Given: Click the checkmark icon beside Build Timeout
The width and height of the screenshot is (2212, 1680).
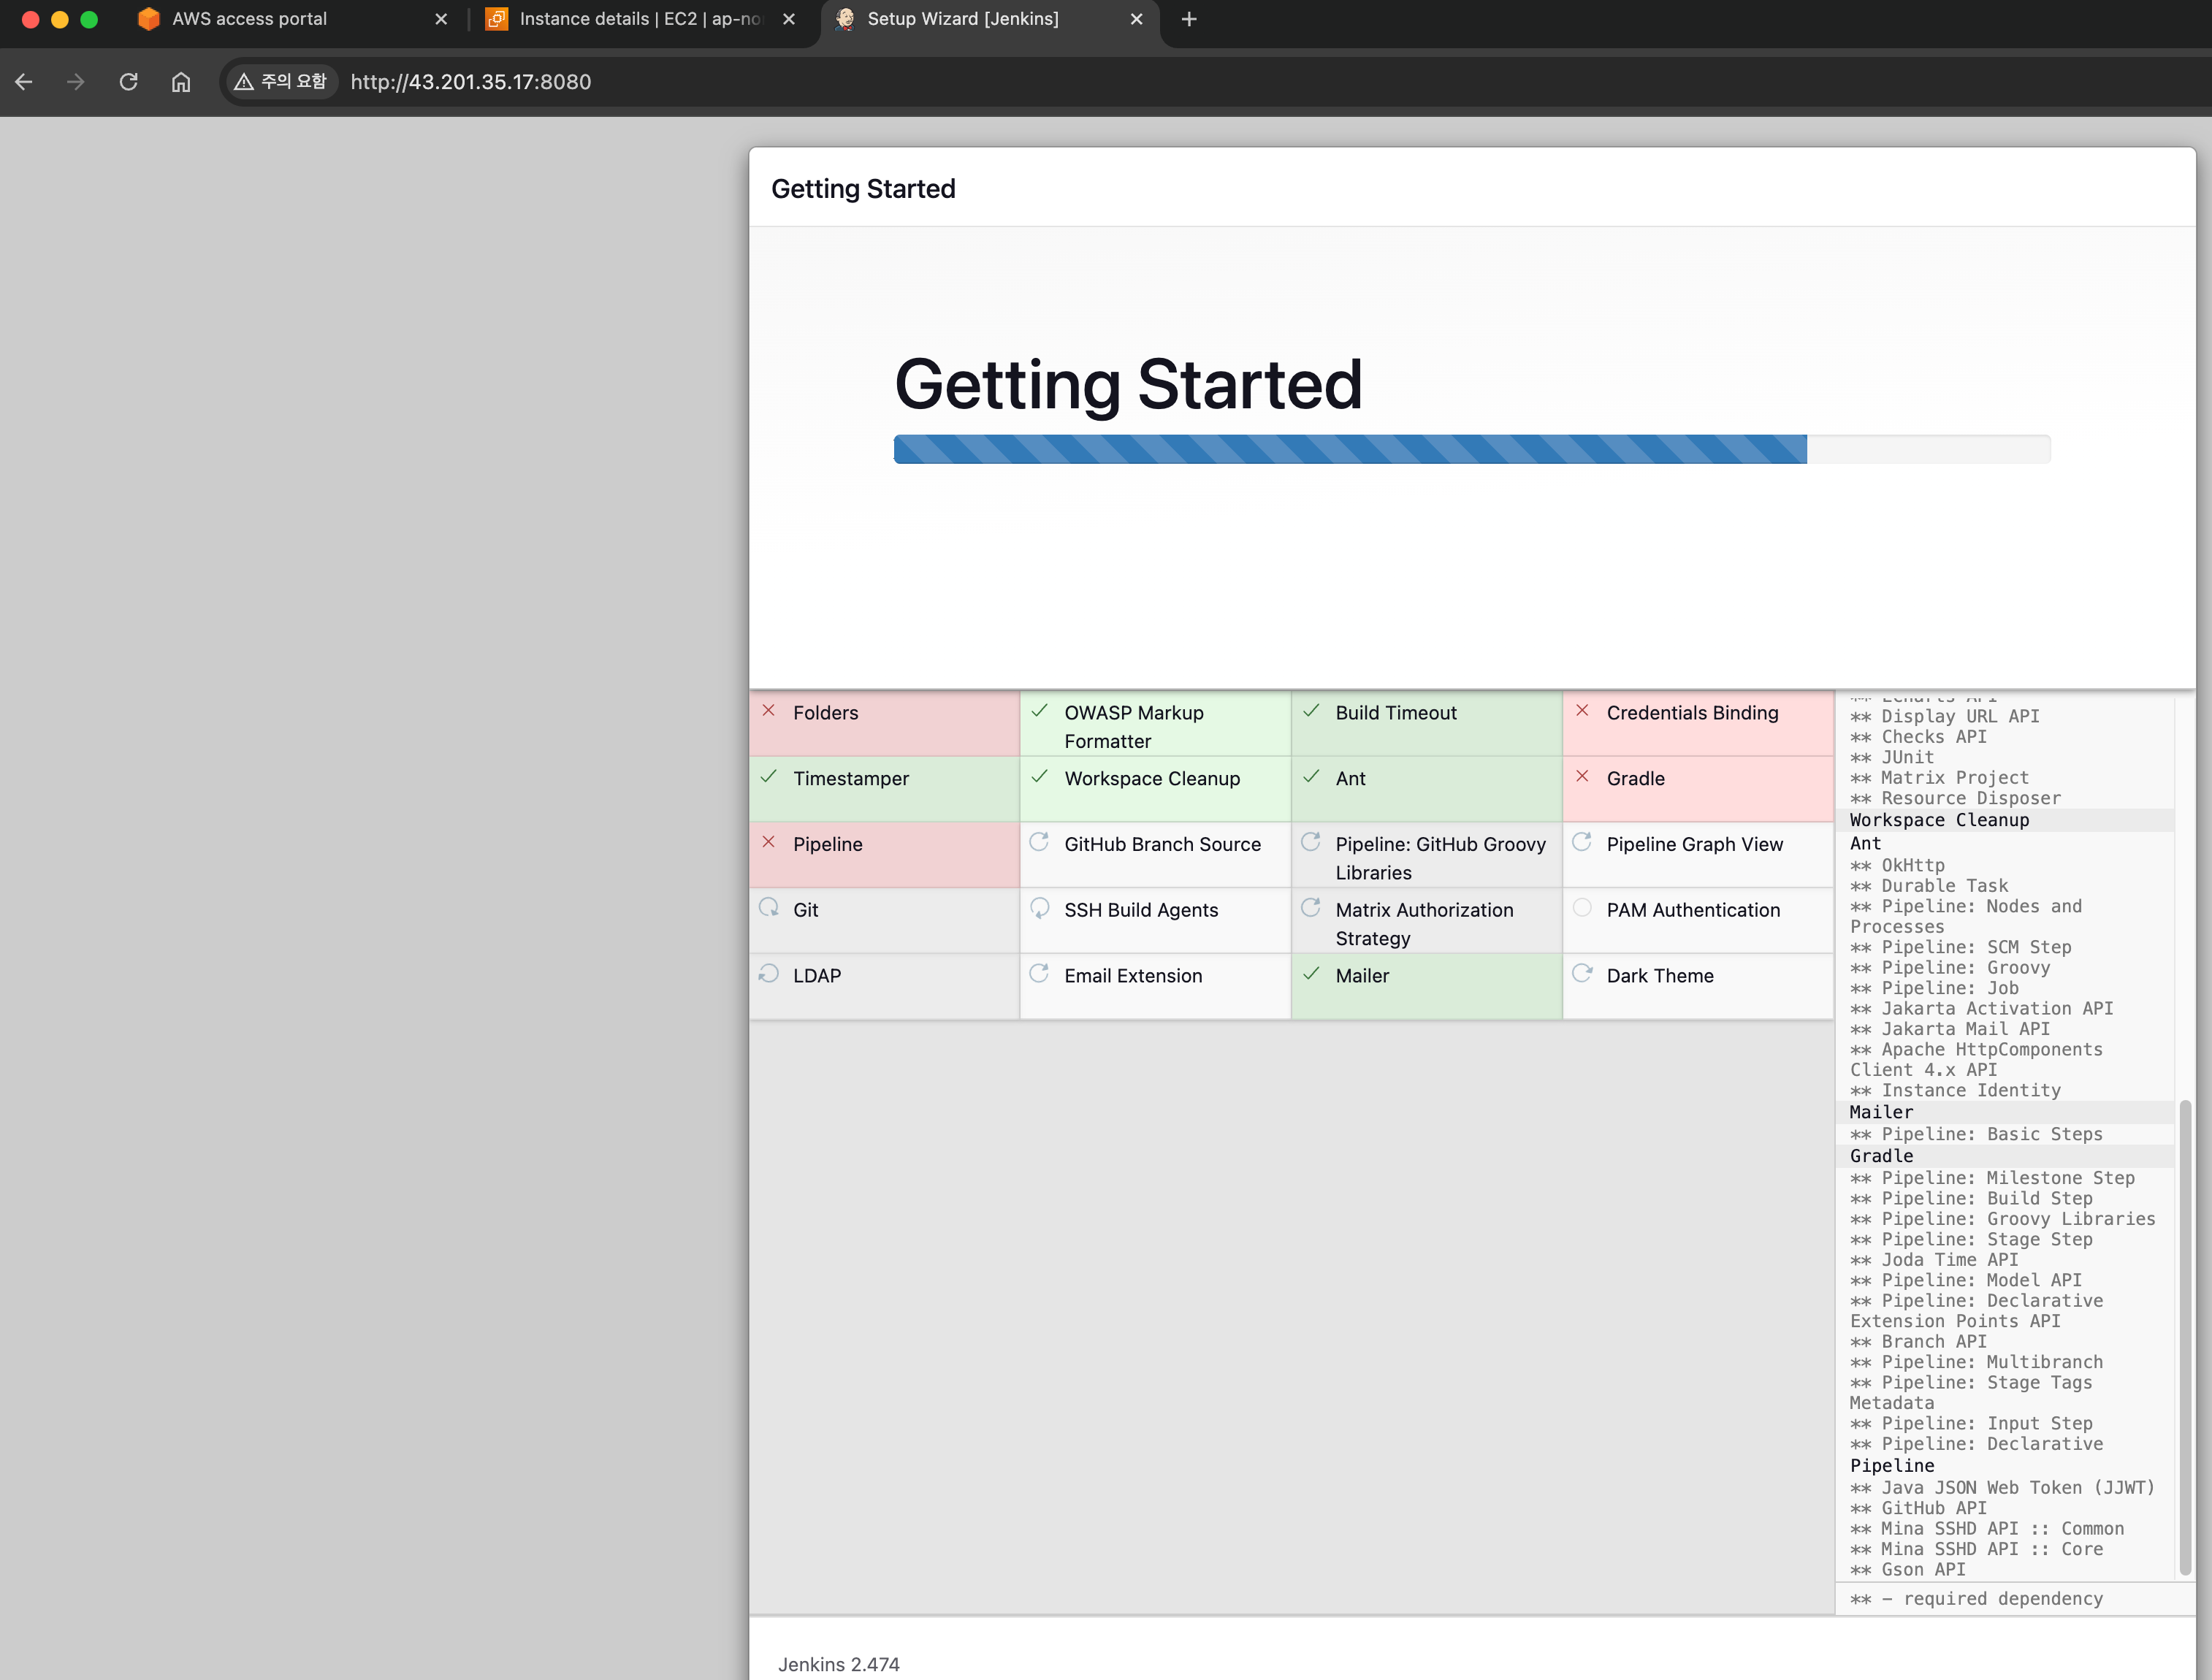Looking at the screenshot, I should pyautogui.click(x=1311, y=711).
